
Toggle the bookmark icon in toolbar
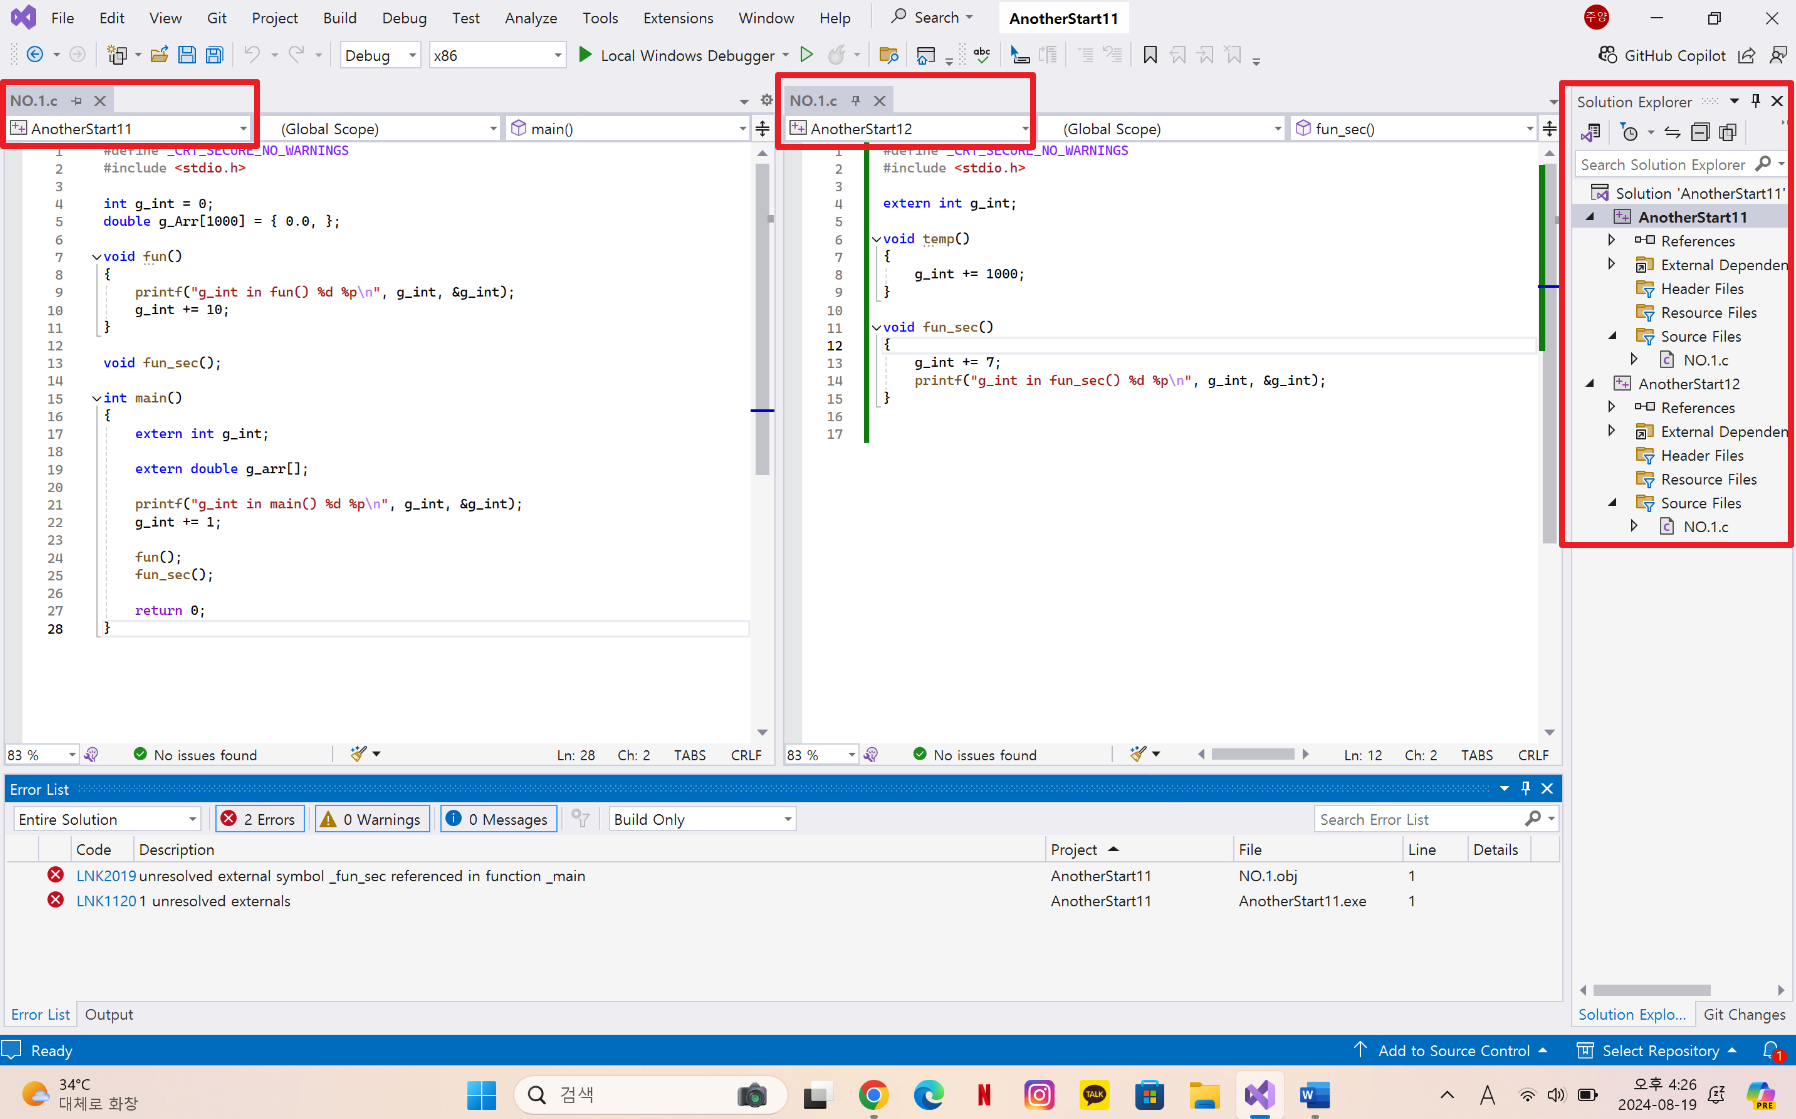pos(1150,55)
